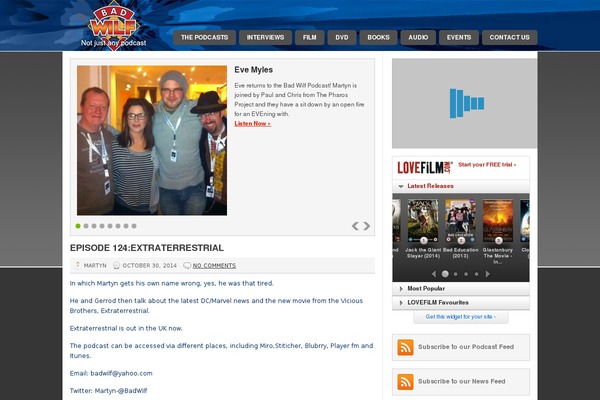Select second LOVEFiLM carousel page dot
Viewport: 600px width, 400px height.
click(455, 274)
